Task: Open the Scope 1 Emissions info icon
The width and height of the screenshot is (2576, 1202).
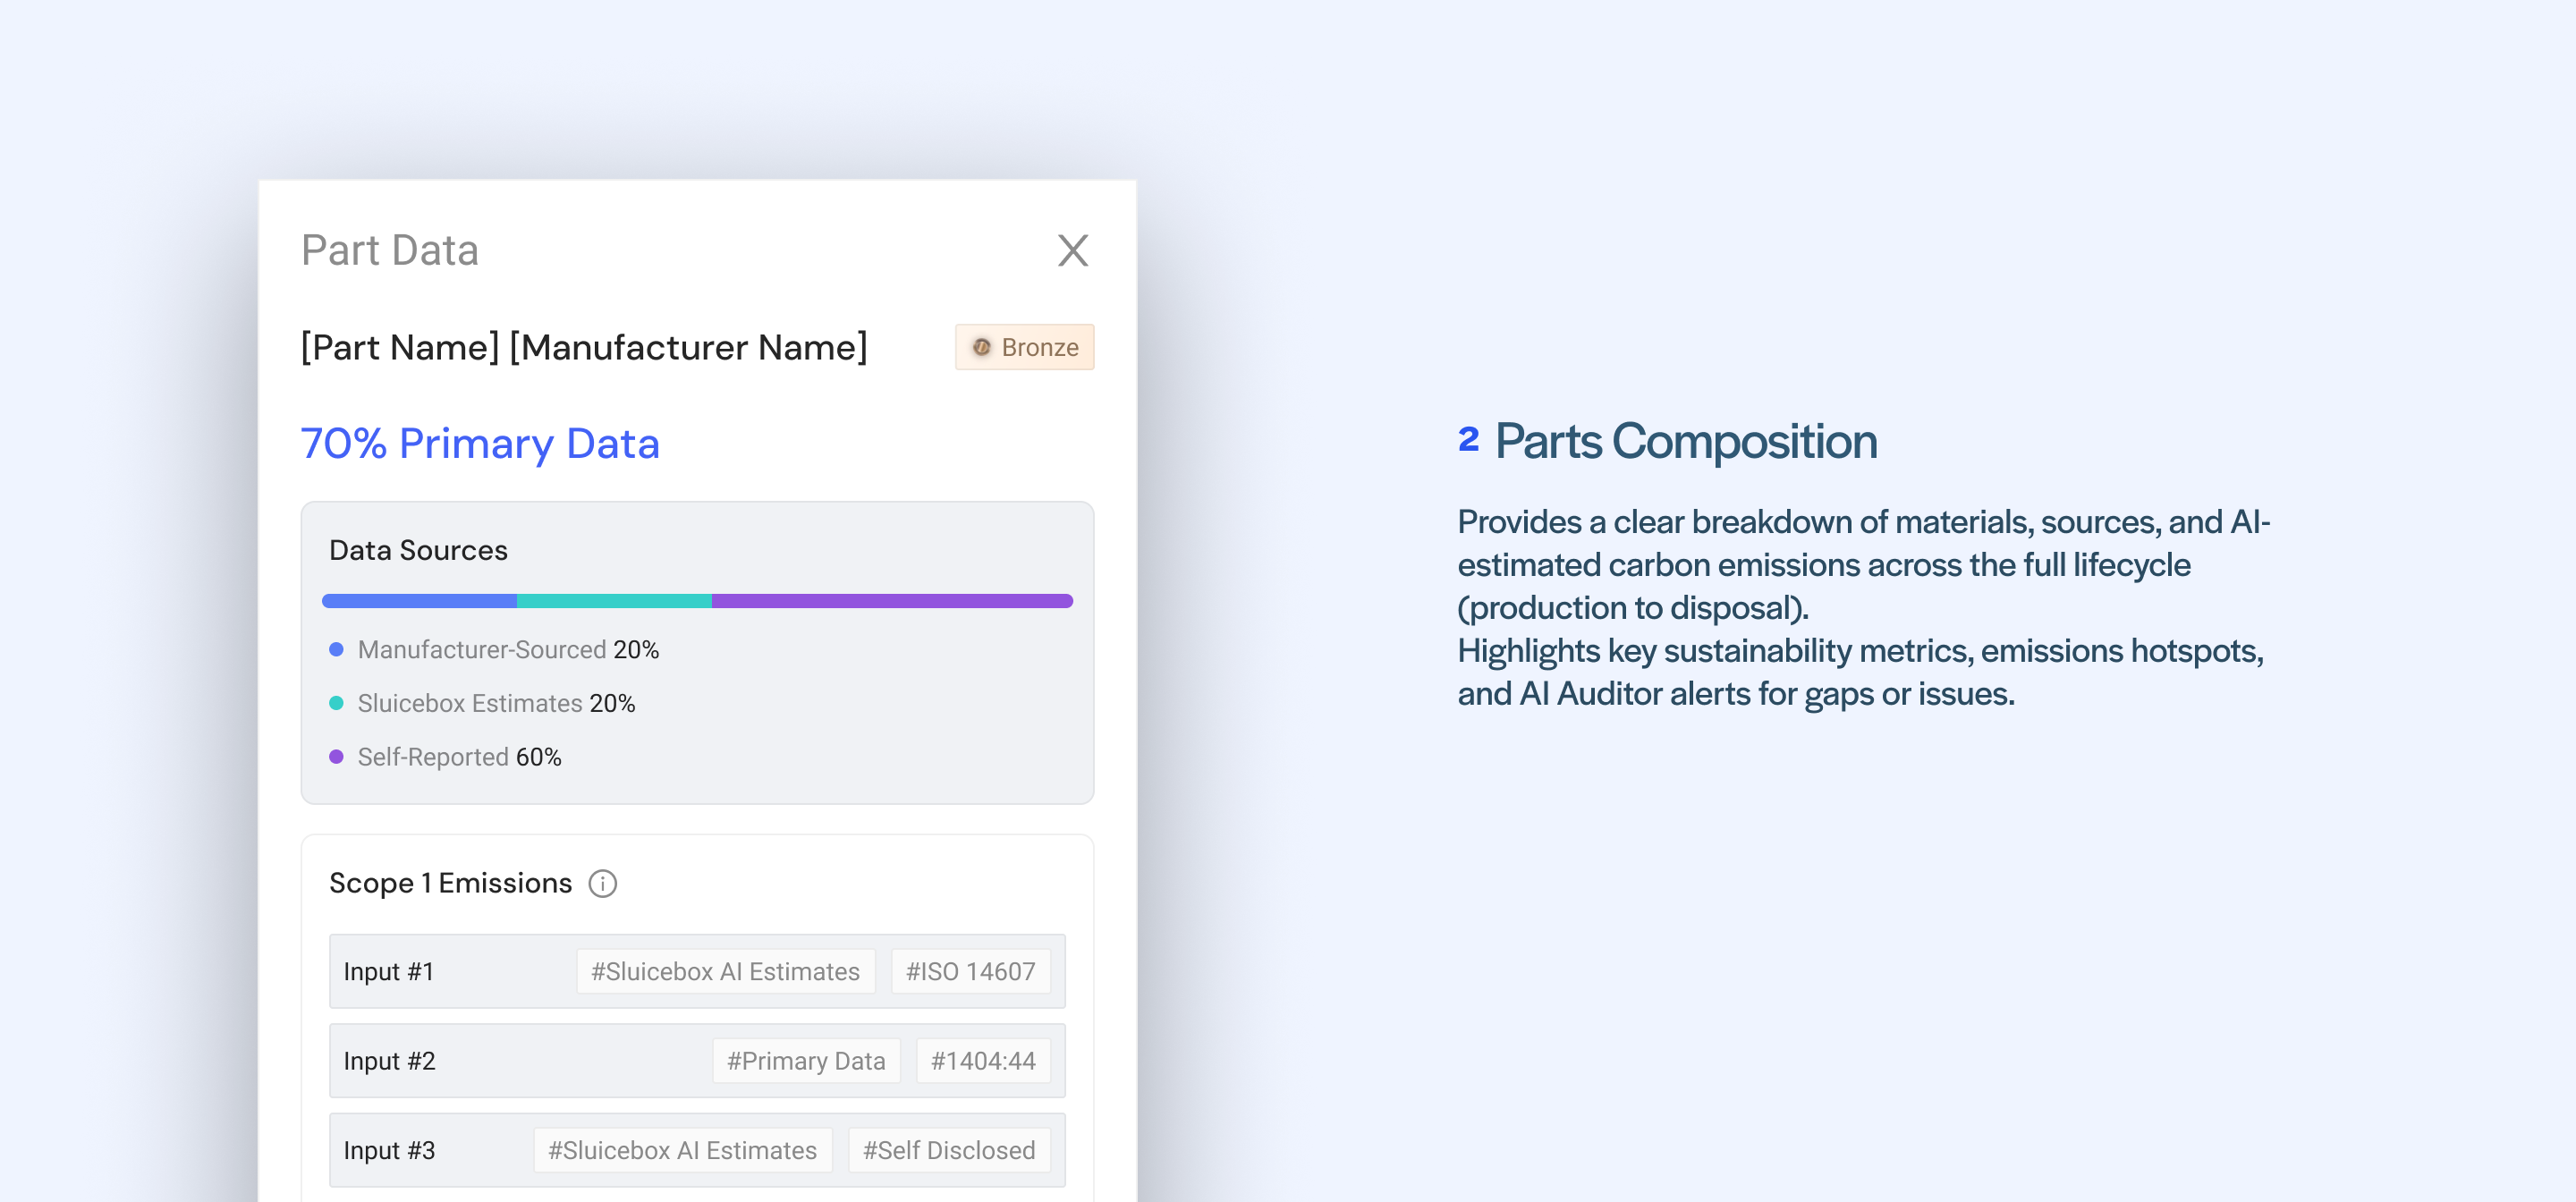Action: [604, 884]
